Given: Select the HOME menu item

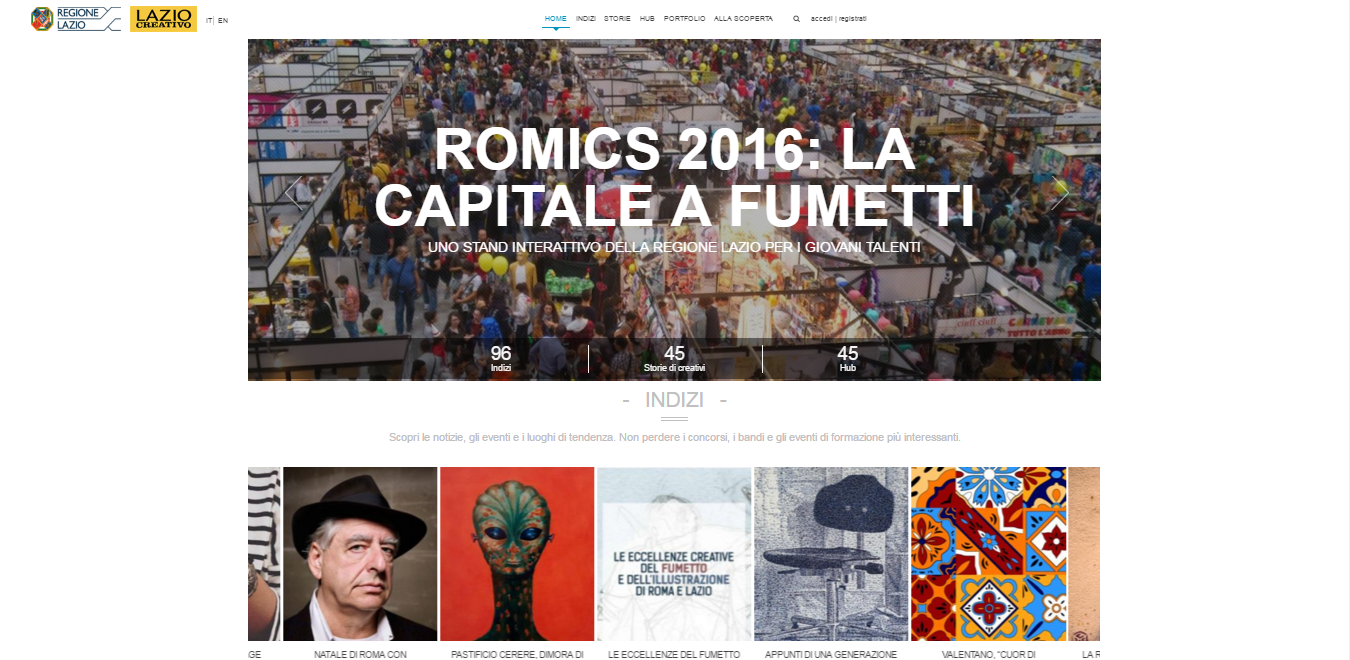Looking at the screenshot, I should [556, 19].
